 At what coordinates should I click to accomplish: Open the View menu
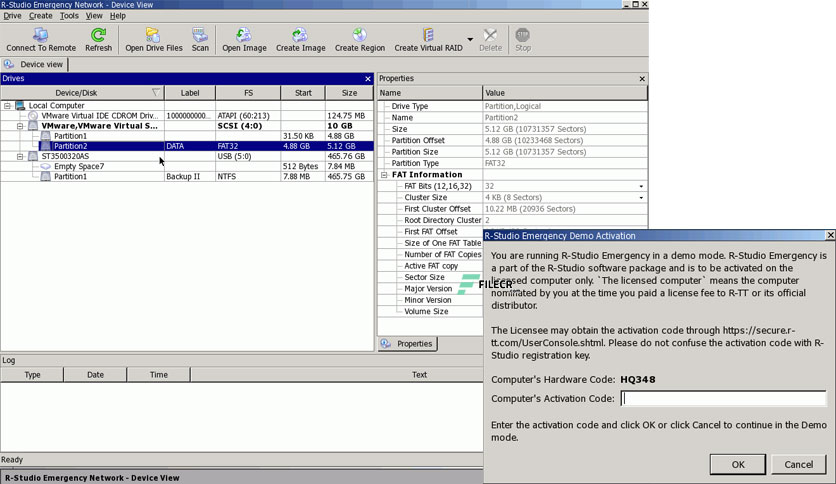[x=94, y=15]
